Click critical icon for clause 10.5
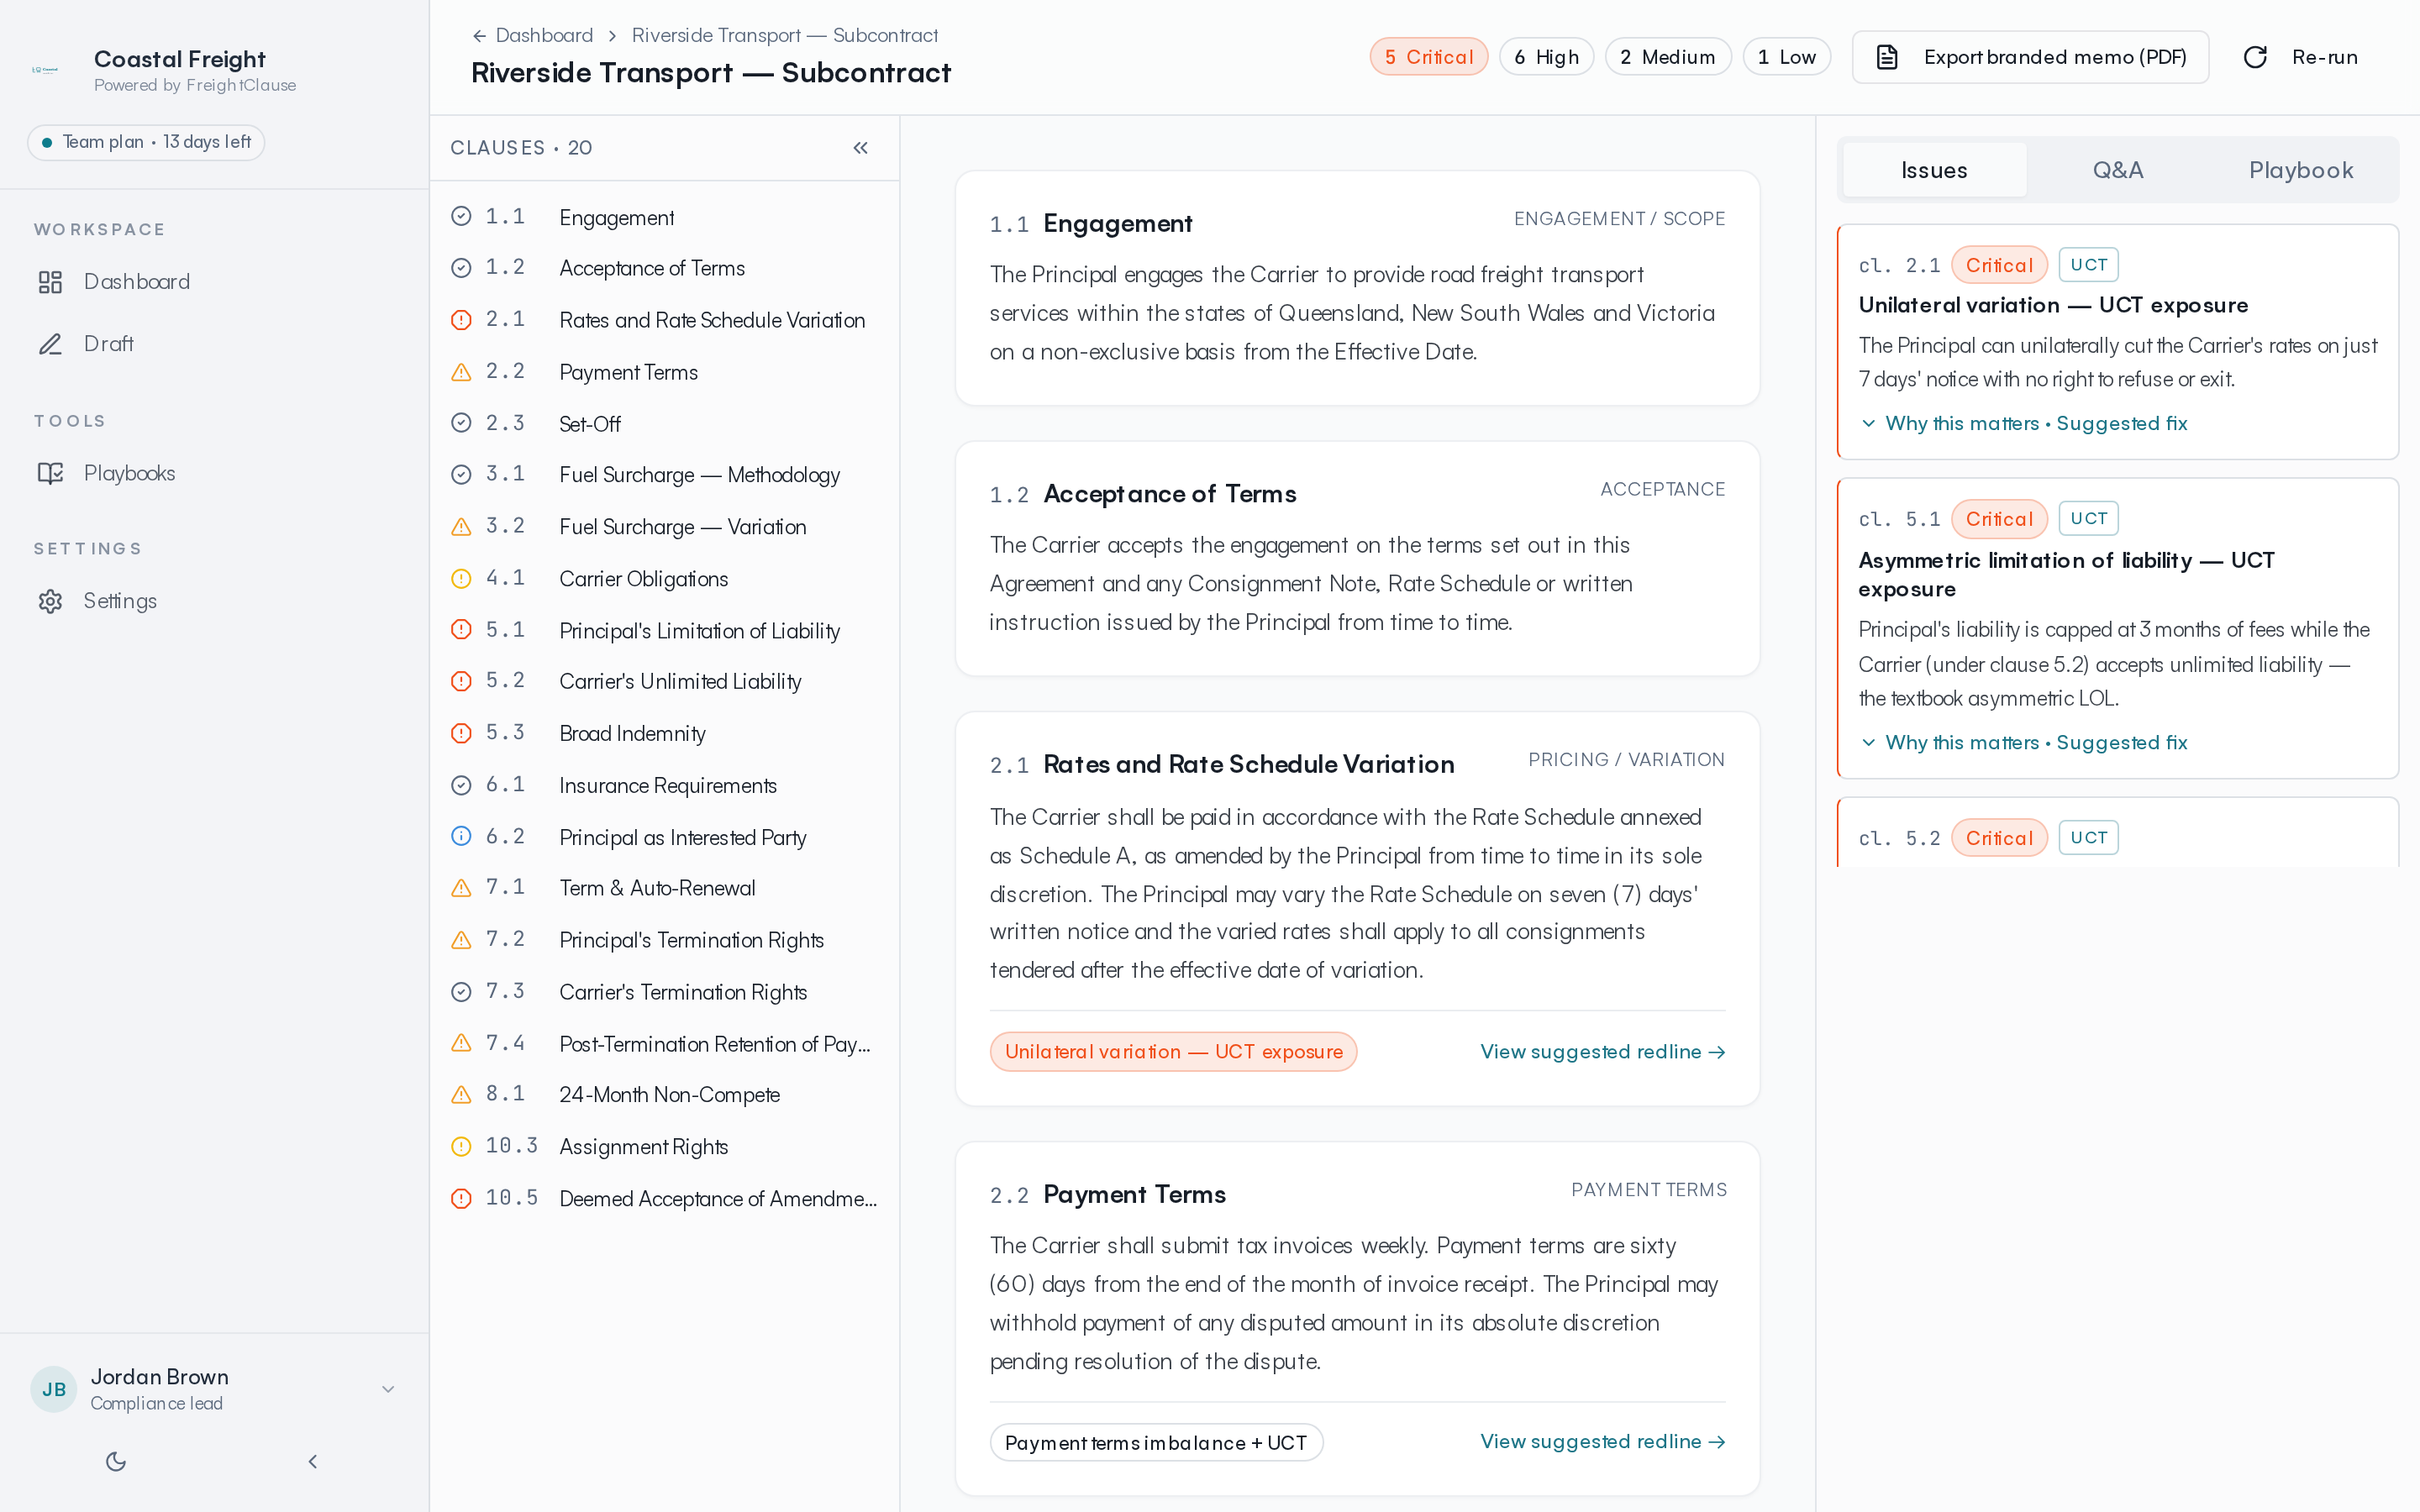The image size is (2420, 1512). pyautogui.click(x=461, y=1198)
